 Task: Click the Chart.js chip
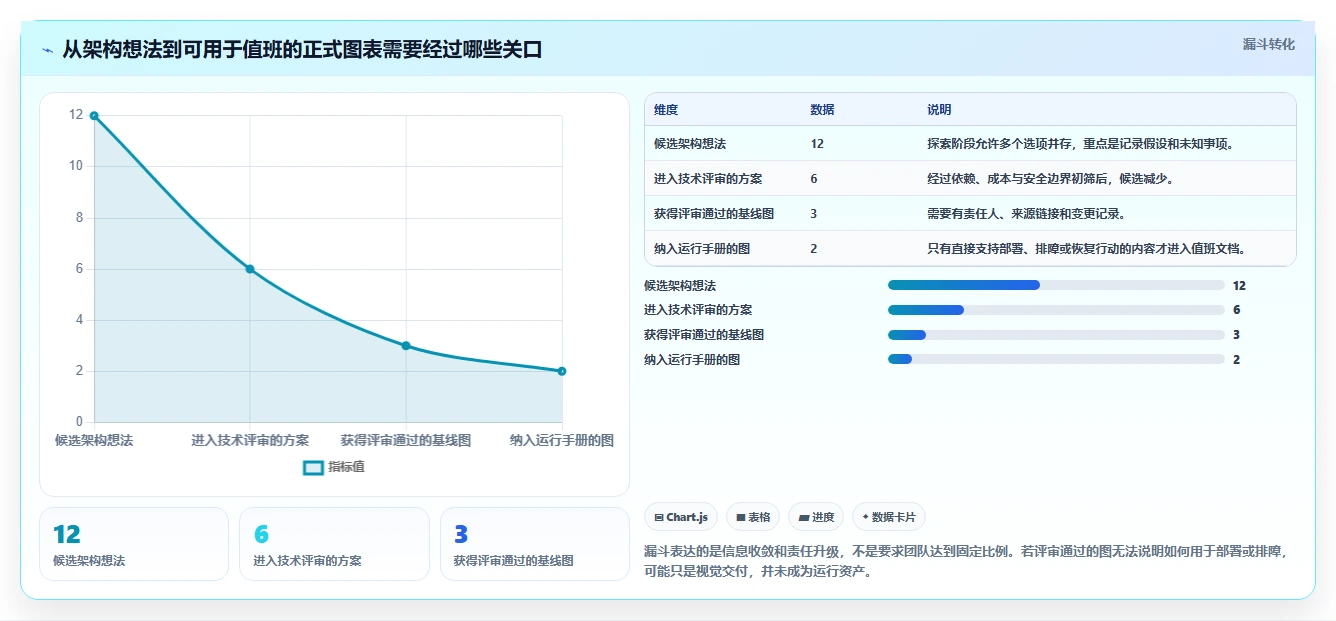681,517
